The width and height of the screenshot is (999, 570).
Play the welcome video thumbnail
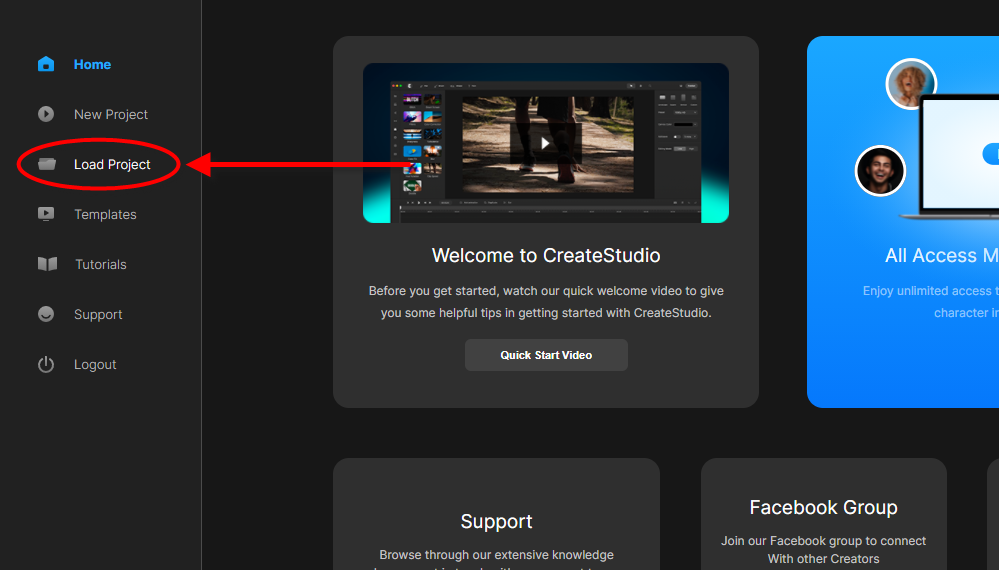[545, 143]
